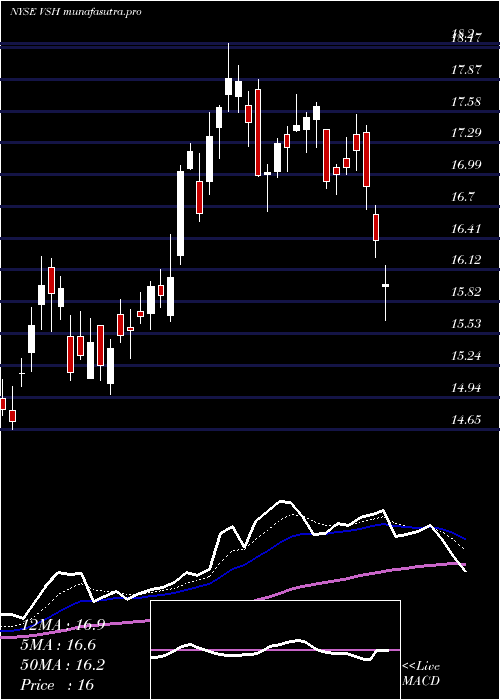
Task: Click the 12MA : 16.9 readout
Action: coord(62,625)
